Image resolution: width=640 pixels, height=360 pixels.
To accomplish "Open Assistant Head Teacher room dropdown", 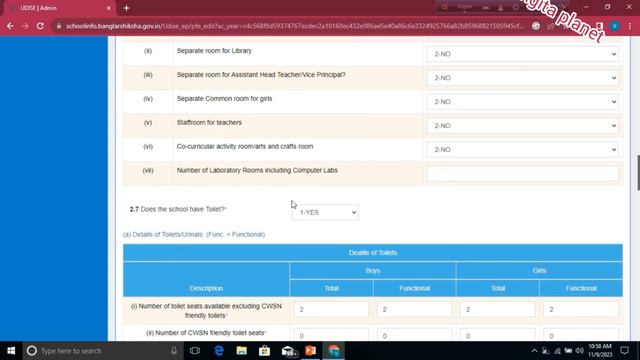I will [522, 78].
